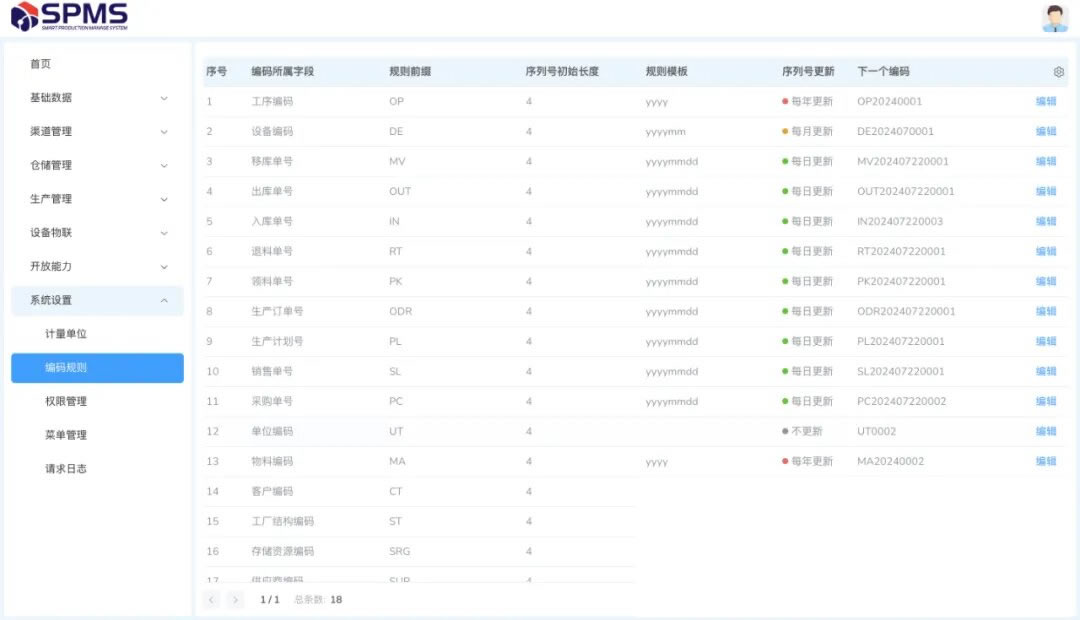This screenshot has width=1080, height=620.
Task: Expand the 渠道管理 menu
Action: (97, 132)
